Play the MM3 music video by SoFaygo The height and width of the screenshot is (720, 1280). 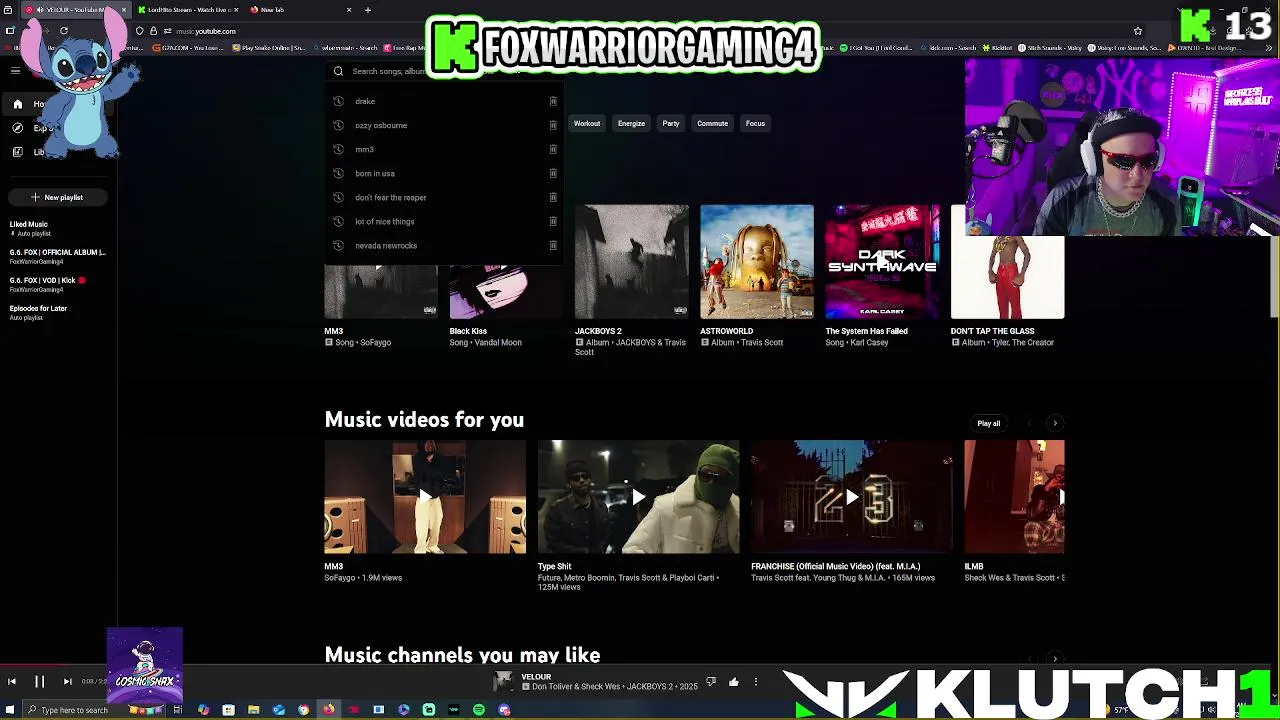(x=425, y=497)
